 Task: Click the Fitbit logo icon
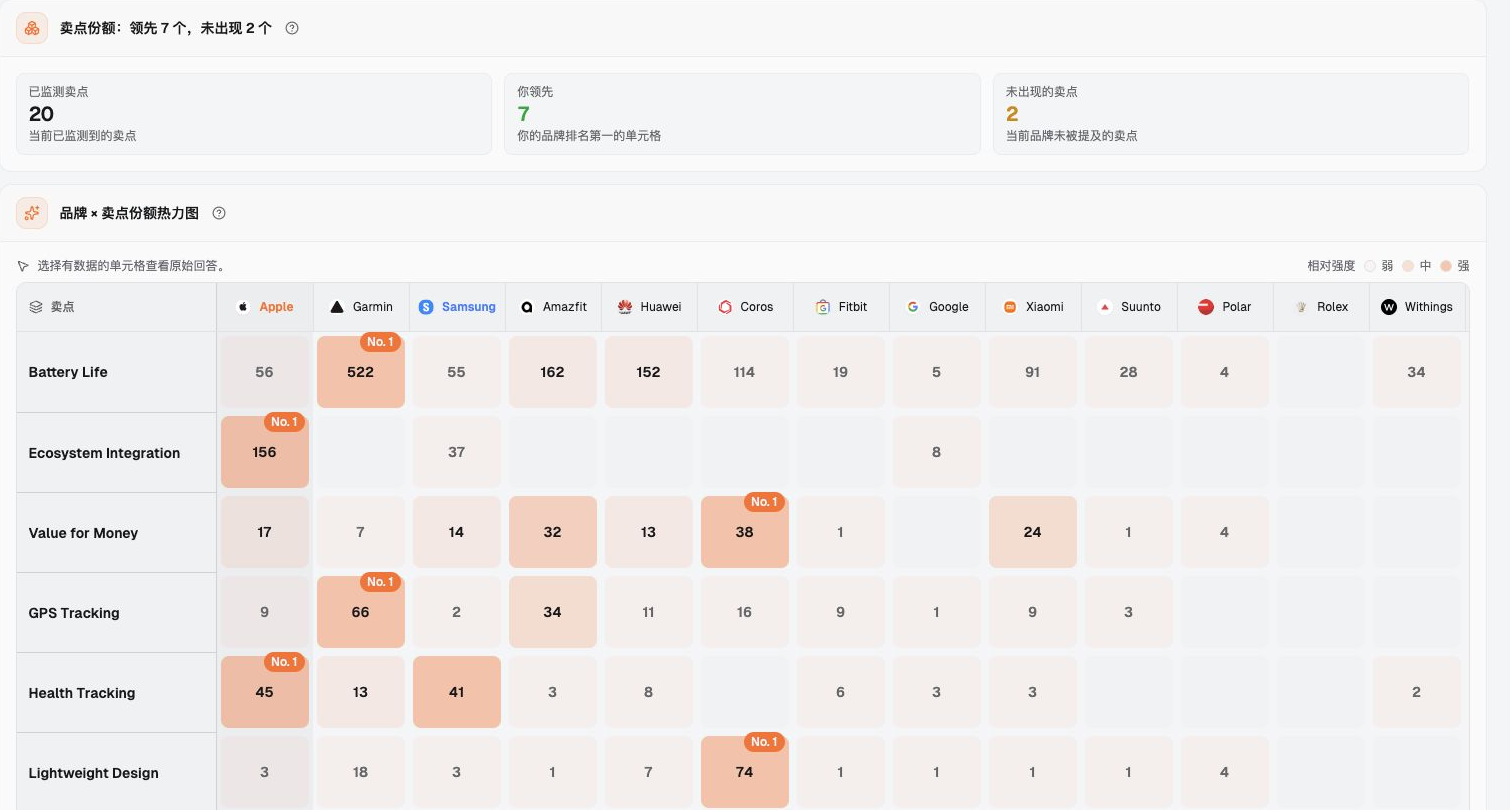[823, 307]
